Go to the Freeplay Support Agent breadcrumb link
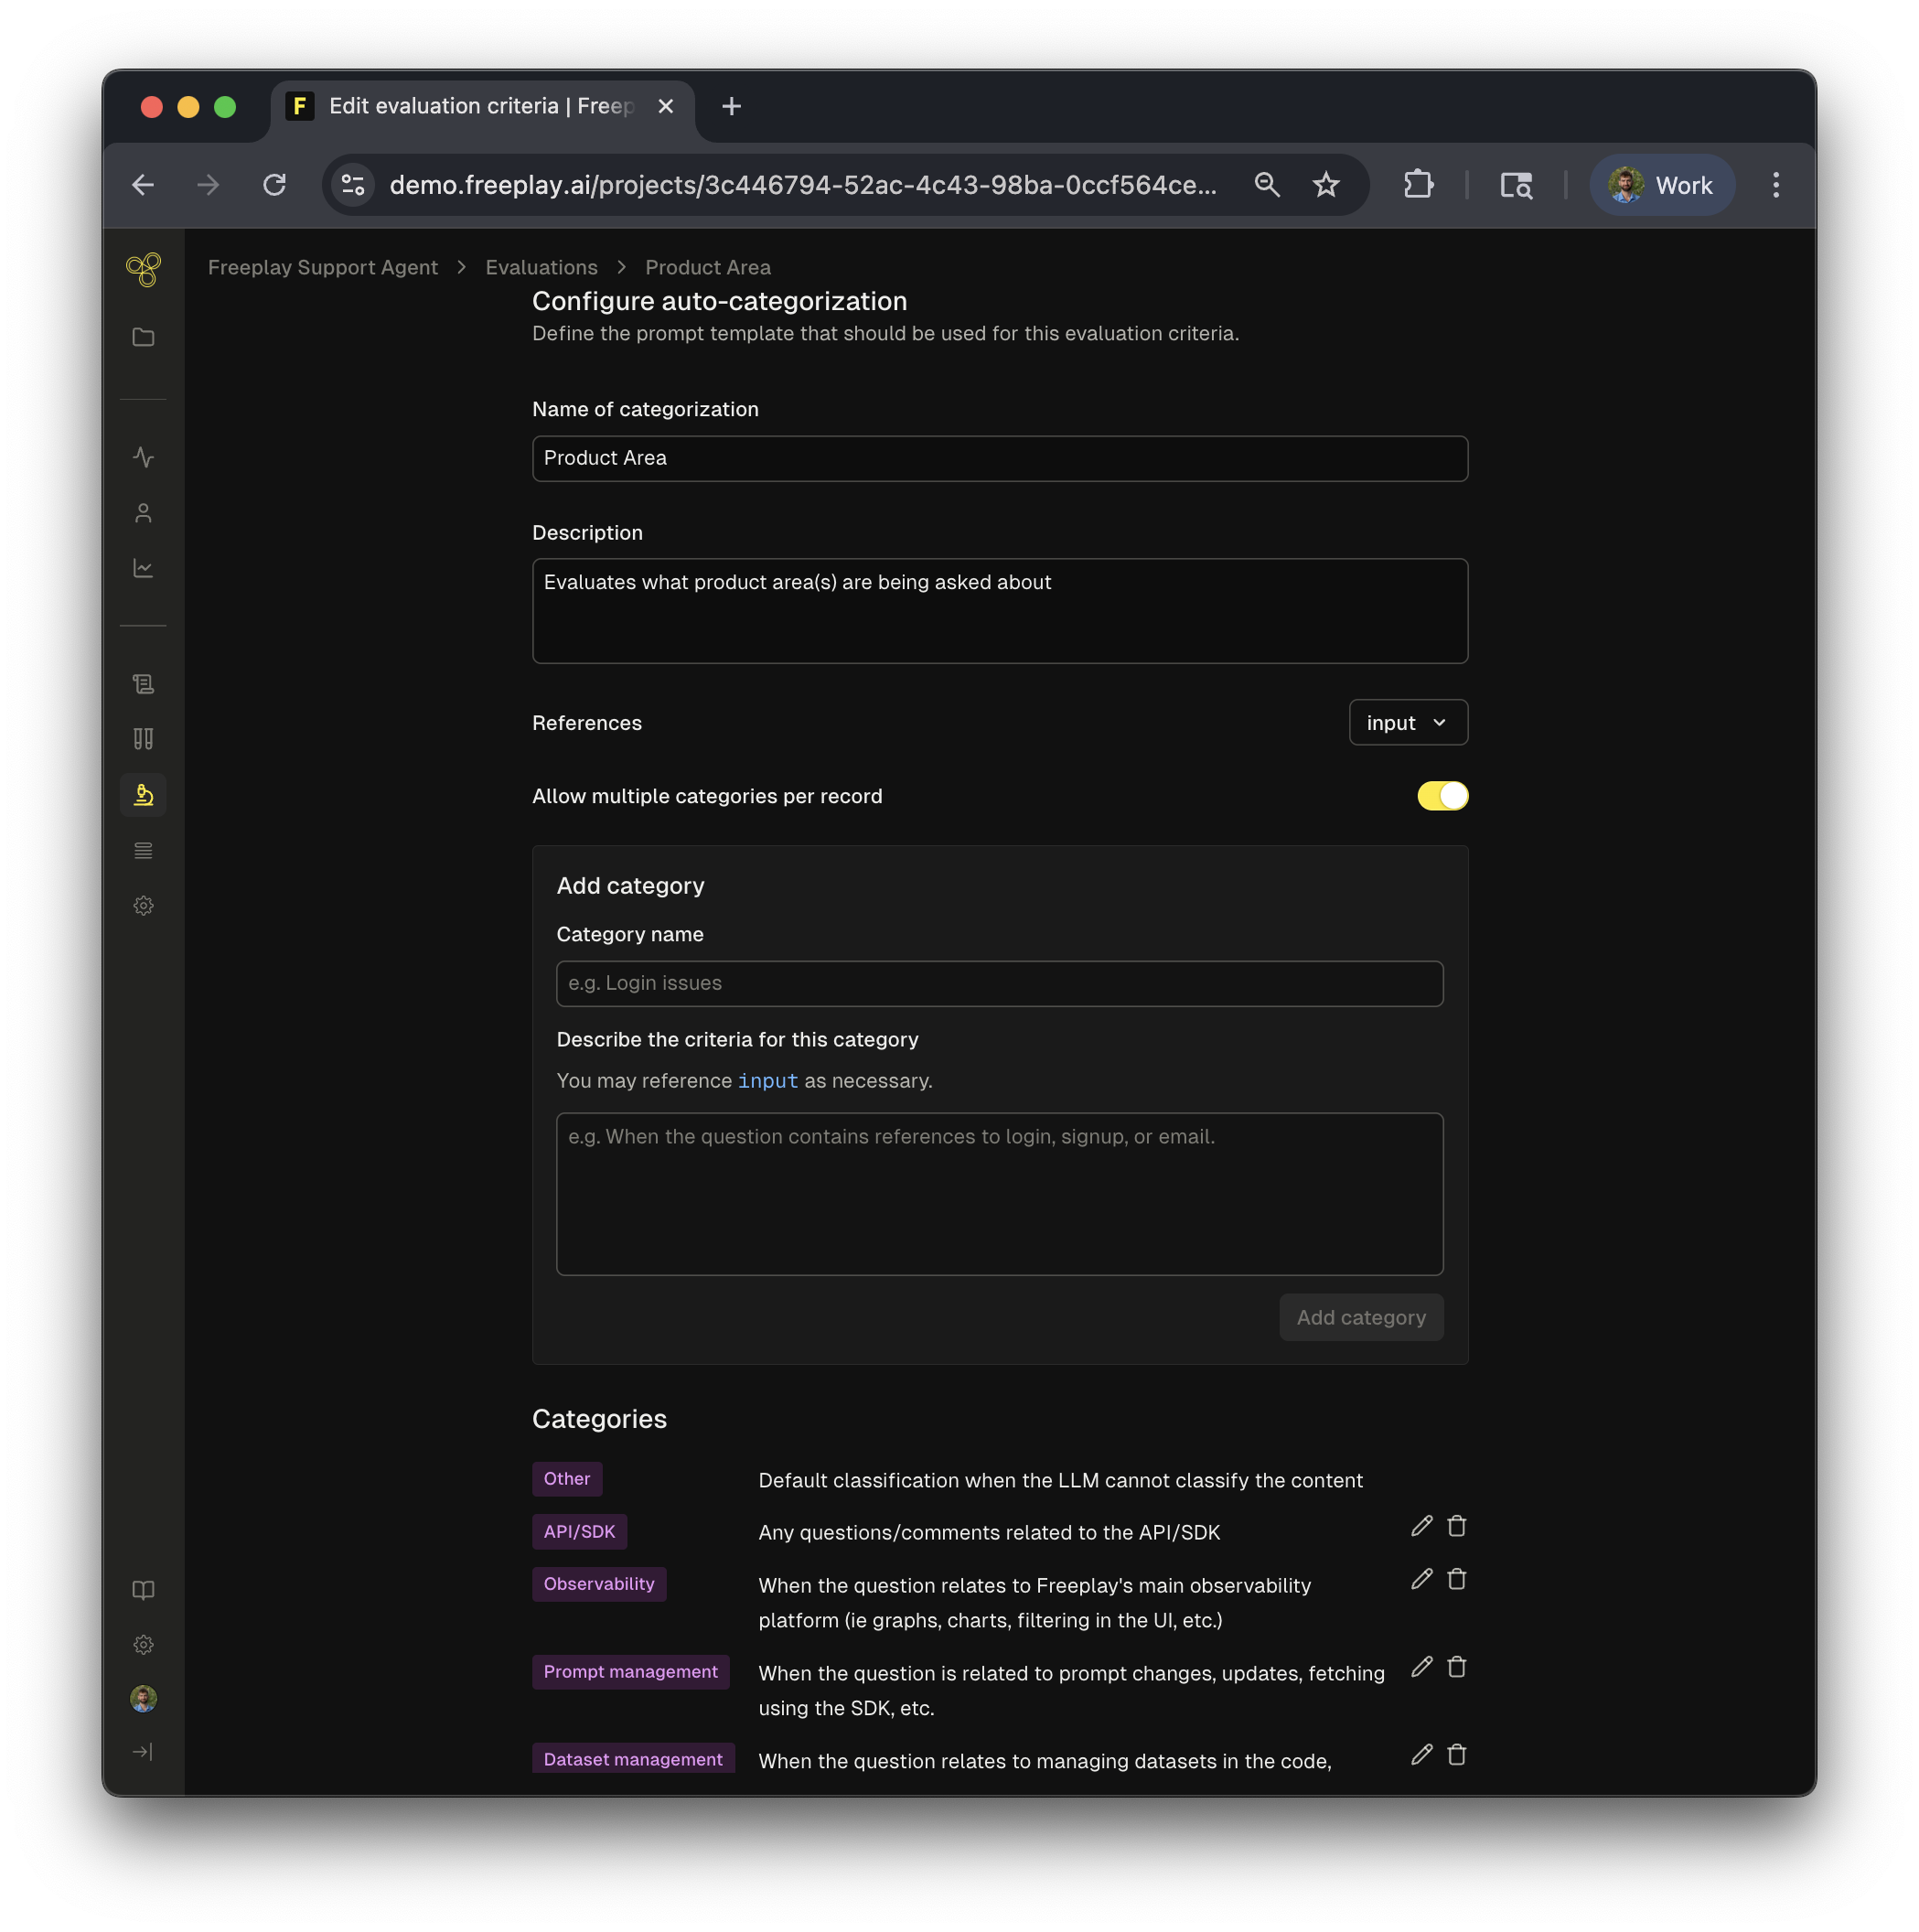 322,267
